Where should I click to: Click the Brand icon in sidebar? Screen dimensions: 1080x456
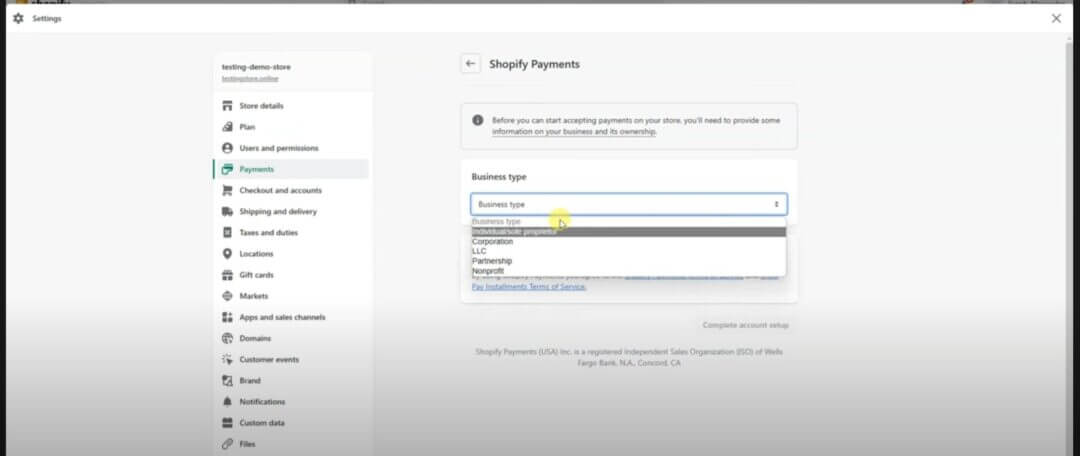(x=227, y=381)
